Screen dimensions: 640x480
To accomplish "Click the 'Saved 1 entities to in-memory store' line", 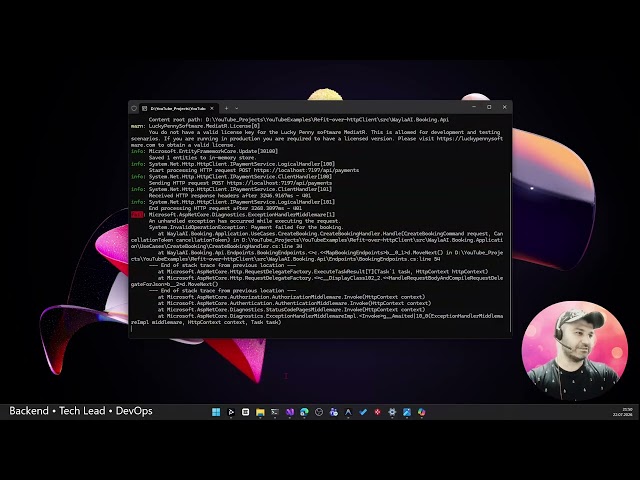I will click(x=202, y=158).
